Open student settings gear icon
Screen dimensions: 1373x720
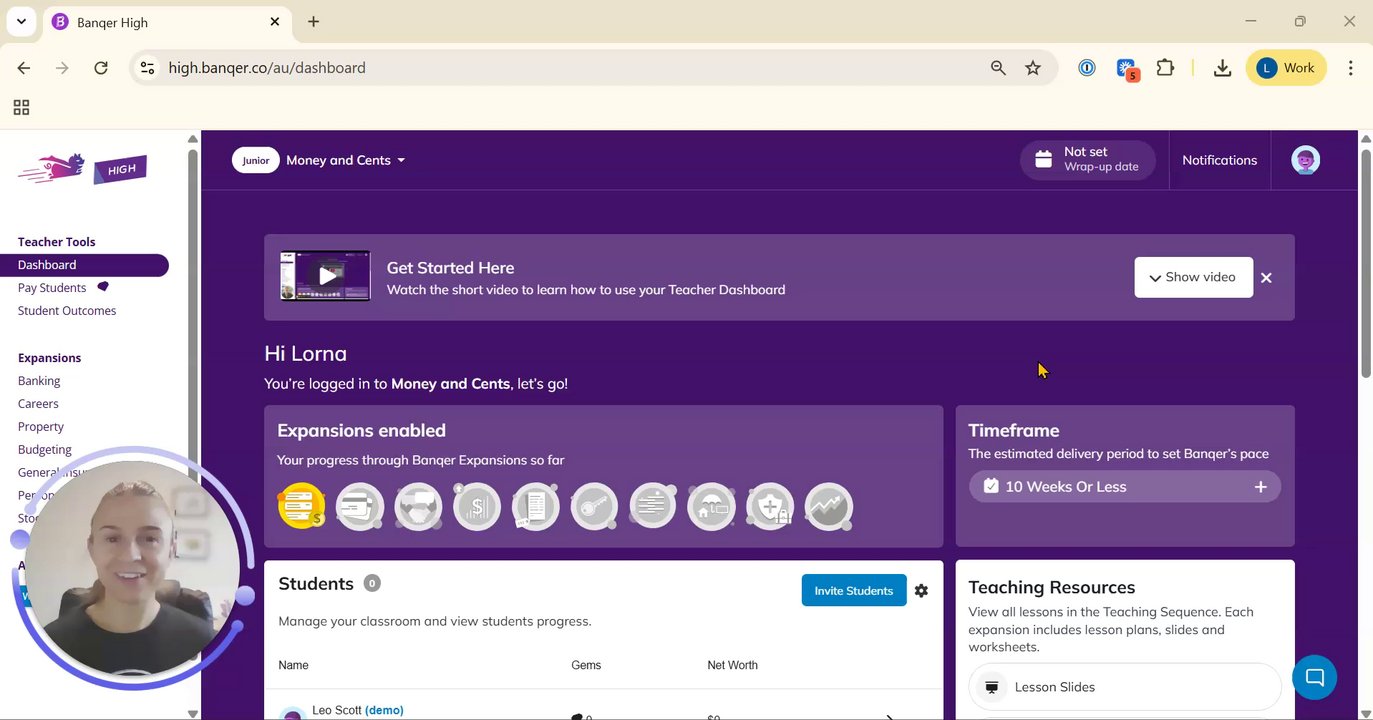click(921, 591)
